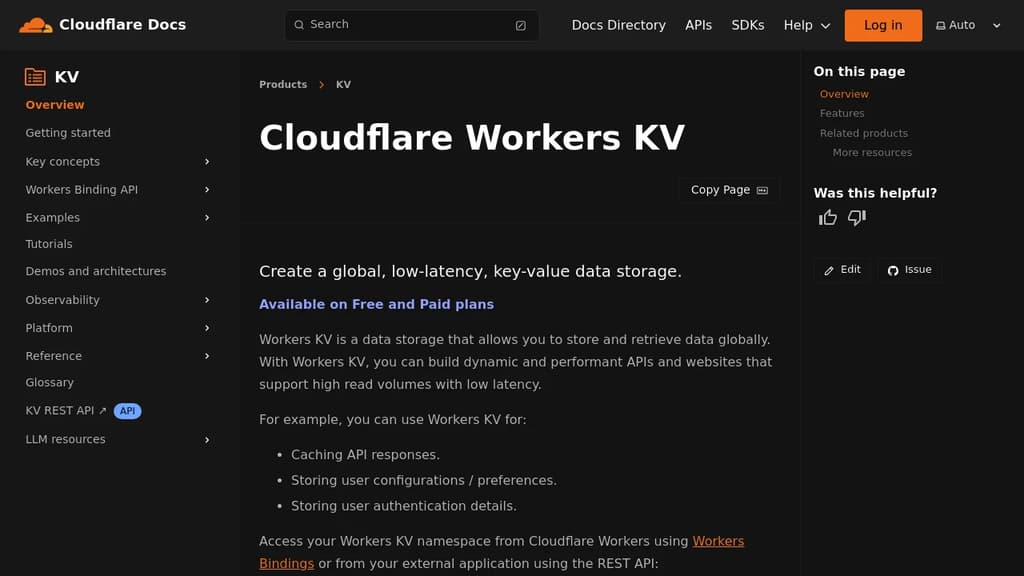
Task: Open the Help dropdown menu
Action: click(807, 25)
